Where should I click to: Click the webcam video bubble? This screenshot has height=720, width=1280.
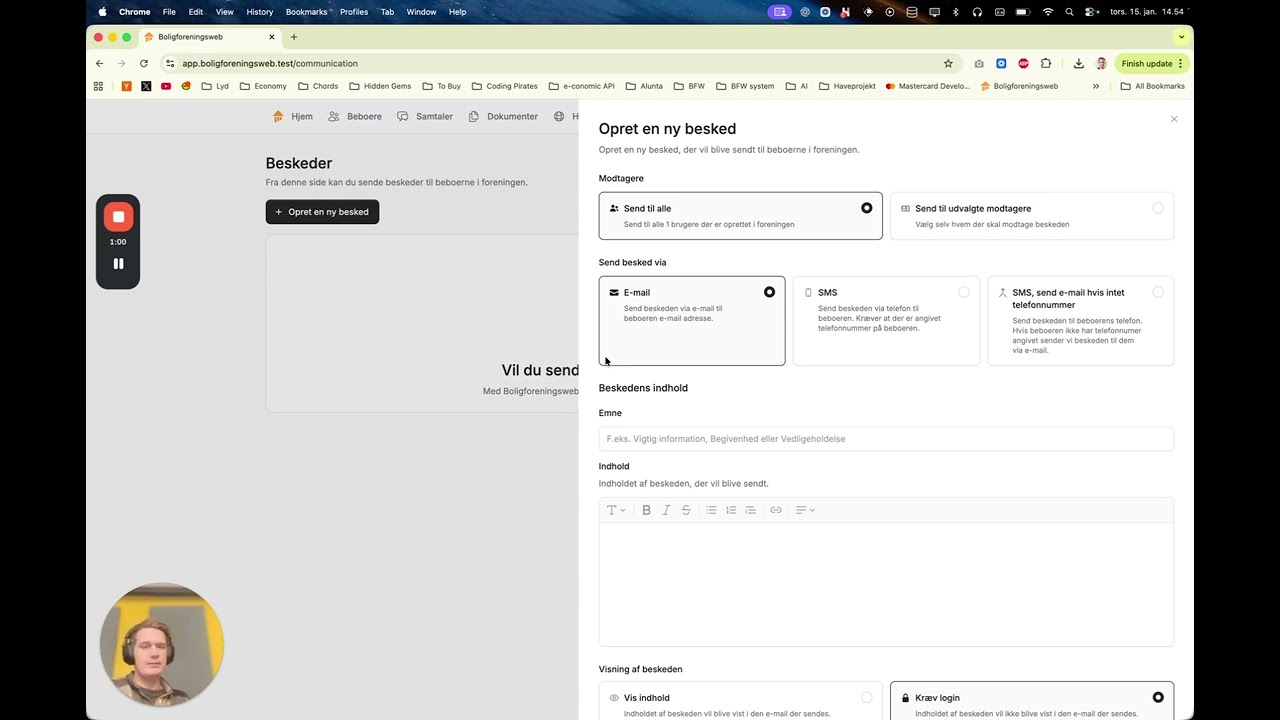point(161,644)
